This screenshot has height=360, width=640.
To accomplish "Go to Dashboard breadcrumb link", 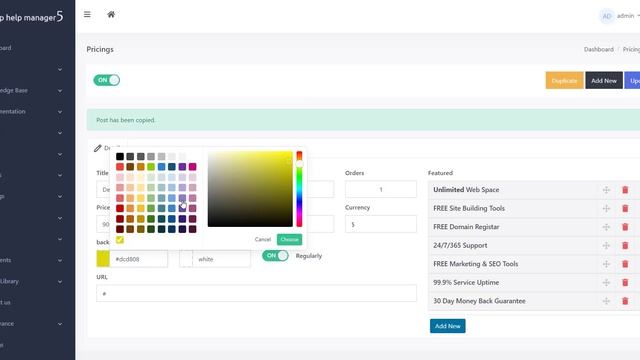I will pyautogui.click(x=598, y=49).
